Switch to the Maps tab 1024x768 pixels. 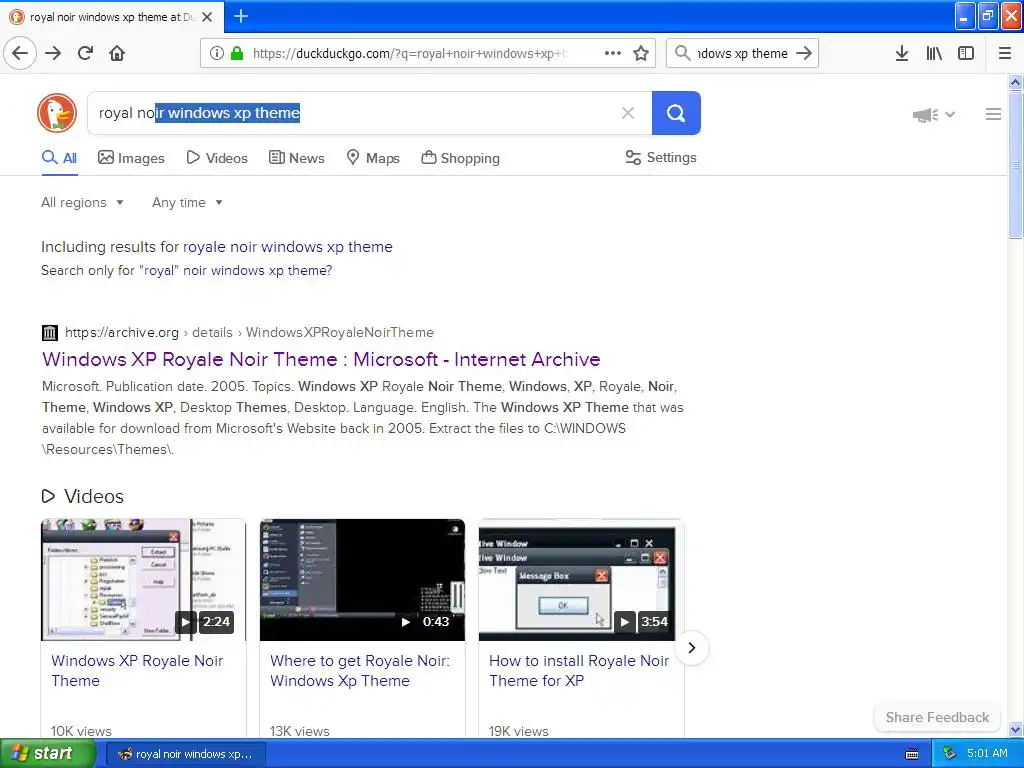tap(373, 158)
